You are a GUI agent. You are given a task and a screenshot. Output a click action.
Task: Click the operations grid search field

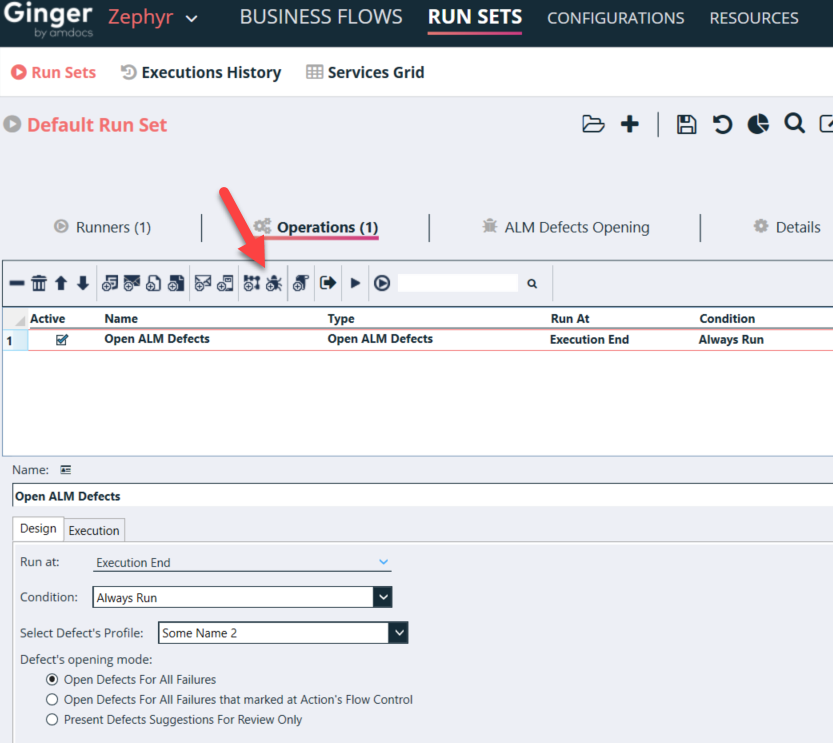click(458, 283)
